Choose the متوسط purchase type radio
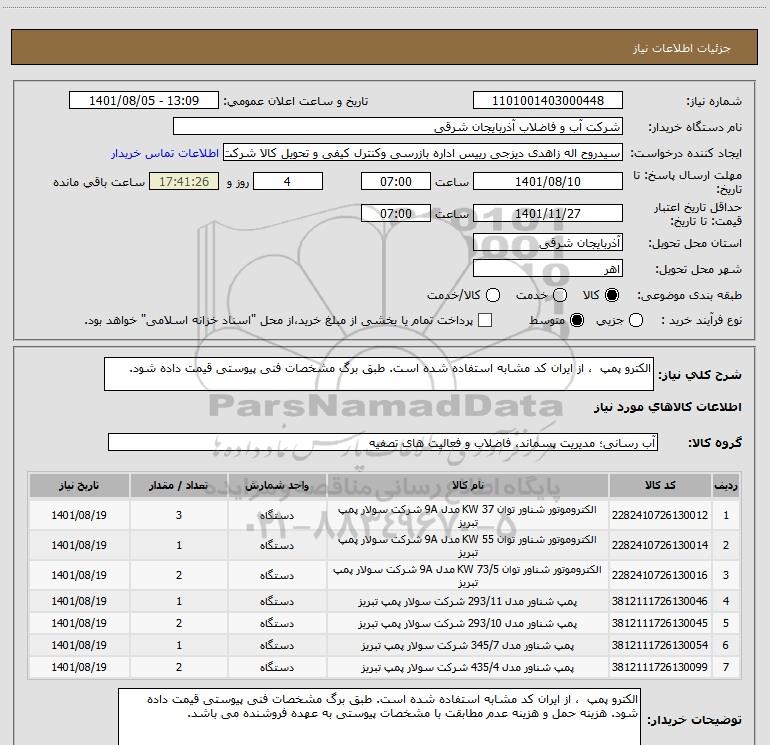770x745 pixels. pyautogui.click(x=577, y=320)
